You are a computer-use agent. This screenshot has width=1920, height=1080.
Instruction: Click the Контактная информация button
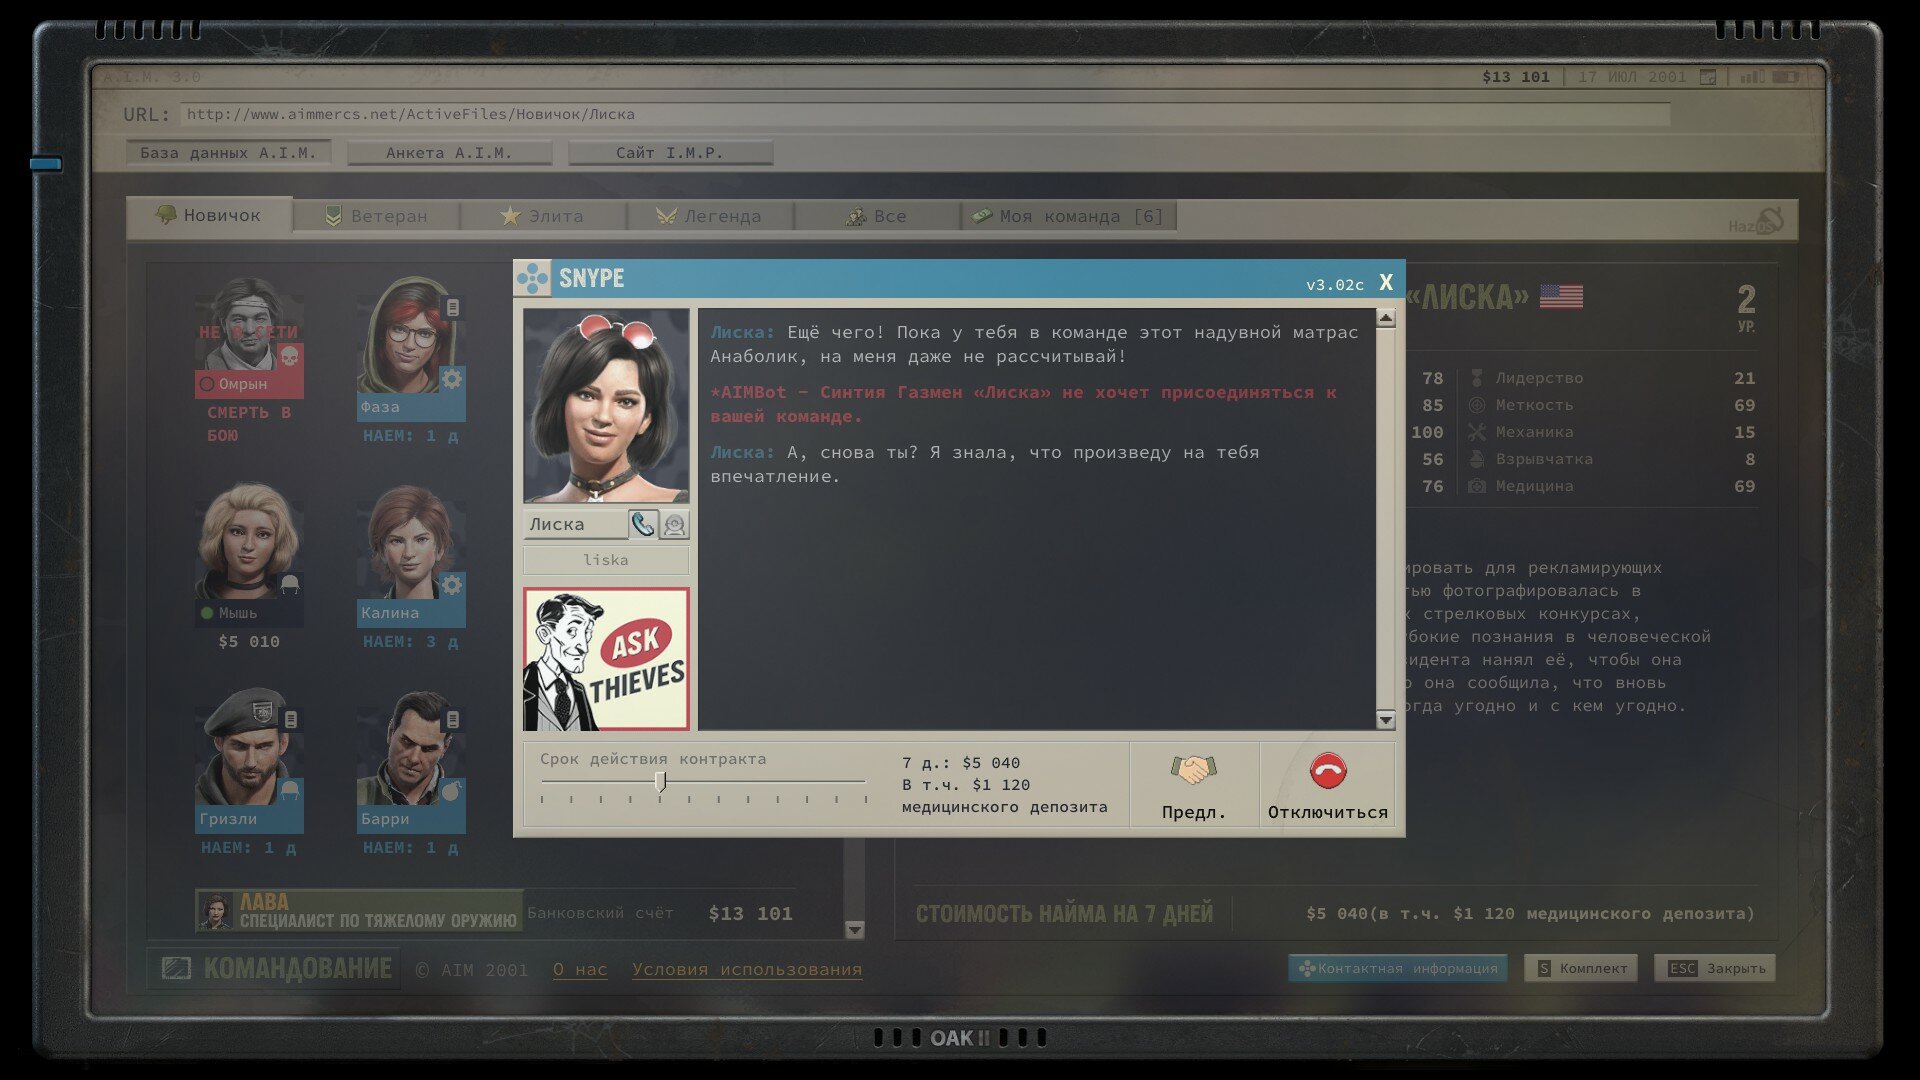[x=1398, y=968]
